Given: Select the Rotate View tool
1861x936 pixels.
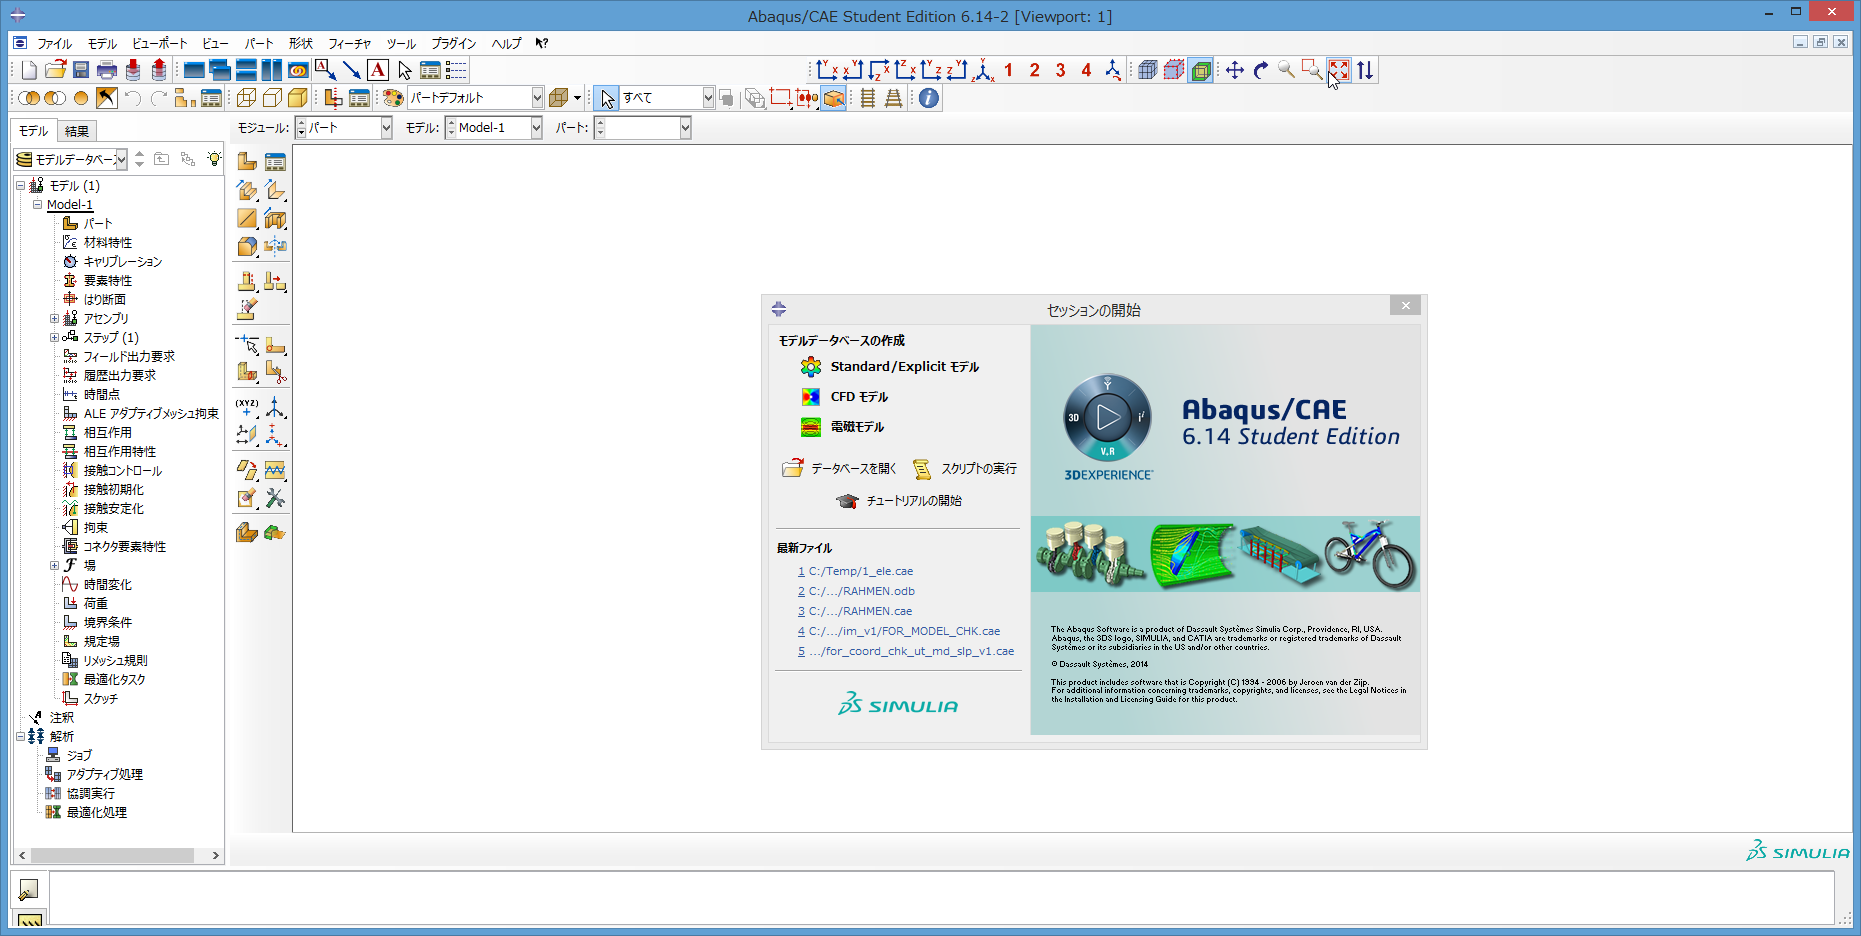Looking at the screenshot, I should (x=1261, y=70).
